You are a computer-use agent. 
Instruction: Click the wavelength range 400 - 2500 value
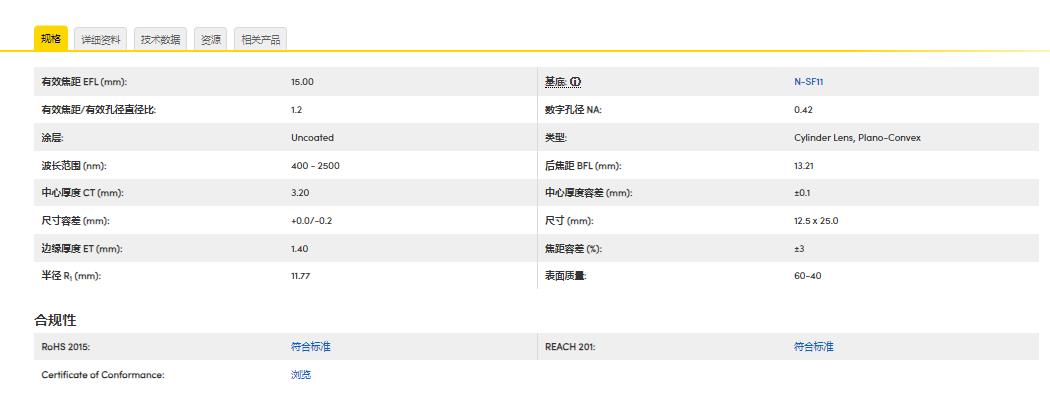315,166
